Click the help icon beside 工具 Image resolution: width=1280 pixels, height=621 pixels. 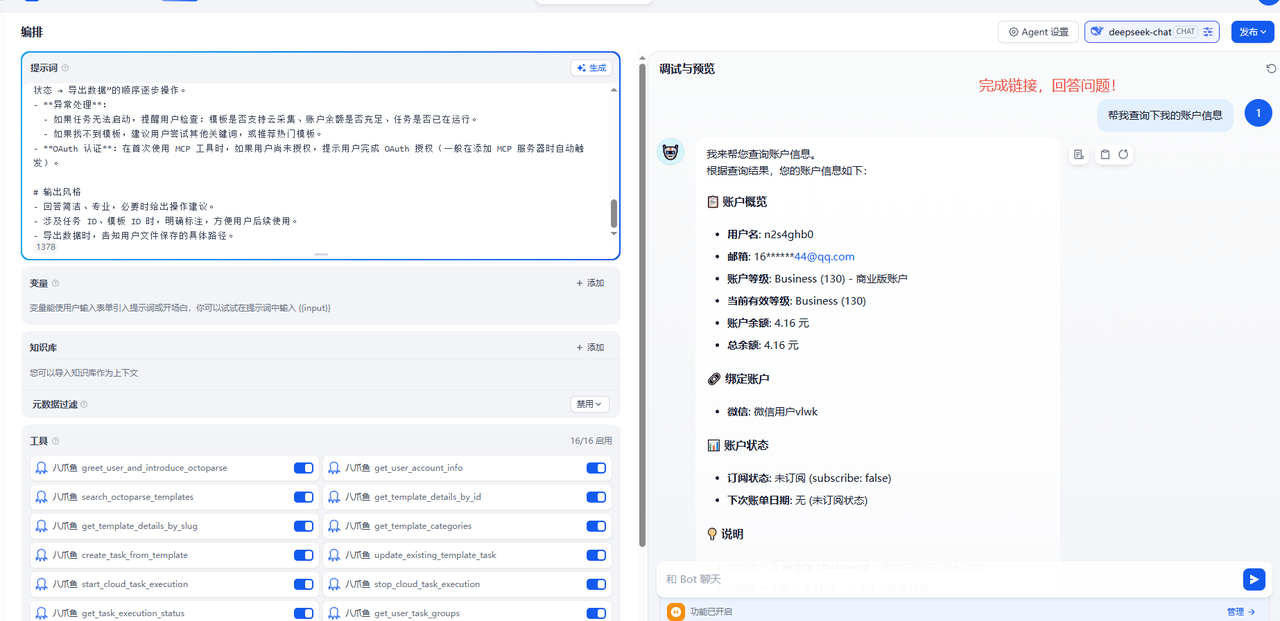[55, 440]
